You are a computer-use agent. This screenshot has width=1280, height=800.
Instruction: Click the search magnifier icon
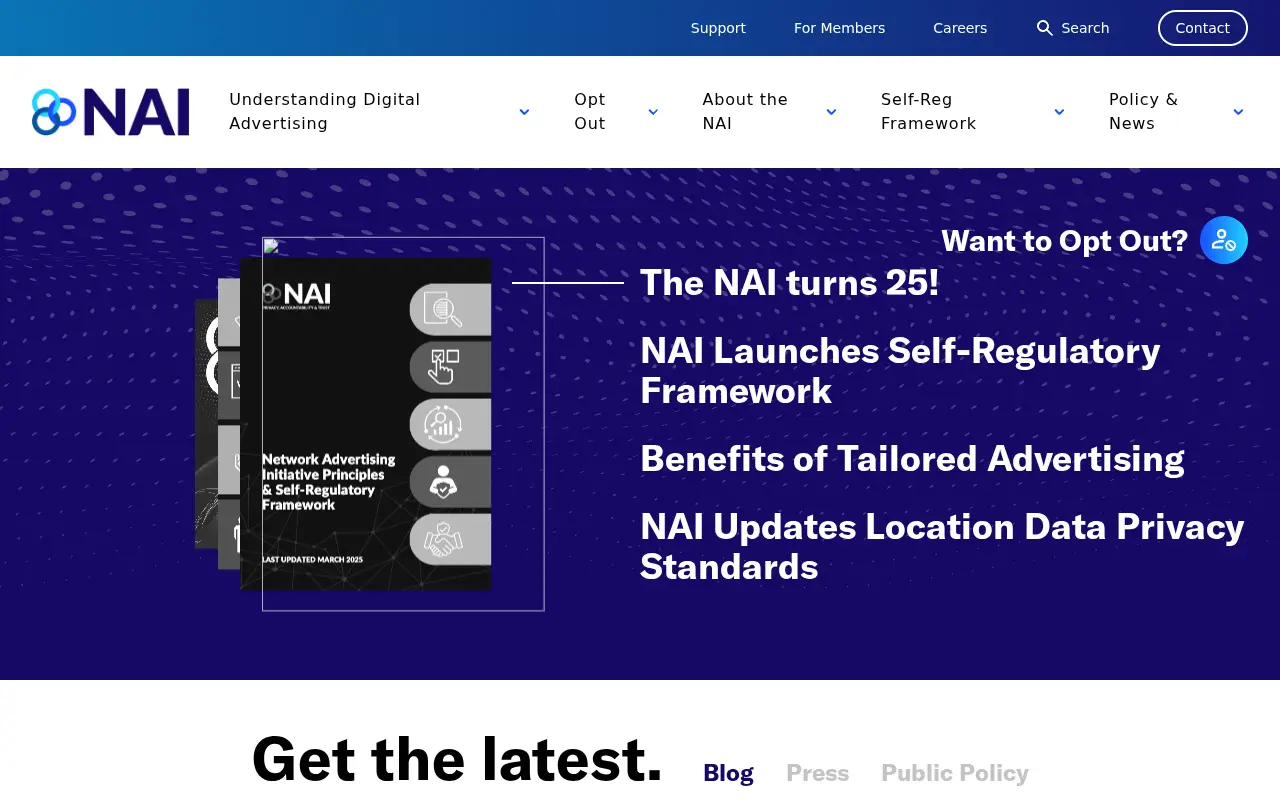pyautogui.click(x=1045, y=28)
